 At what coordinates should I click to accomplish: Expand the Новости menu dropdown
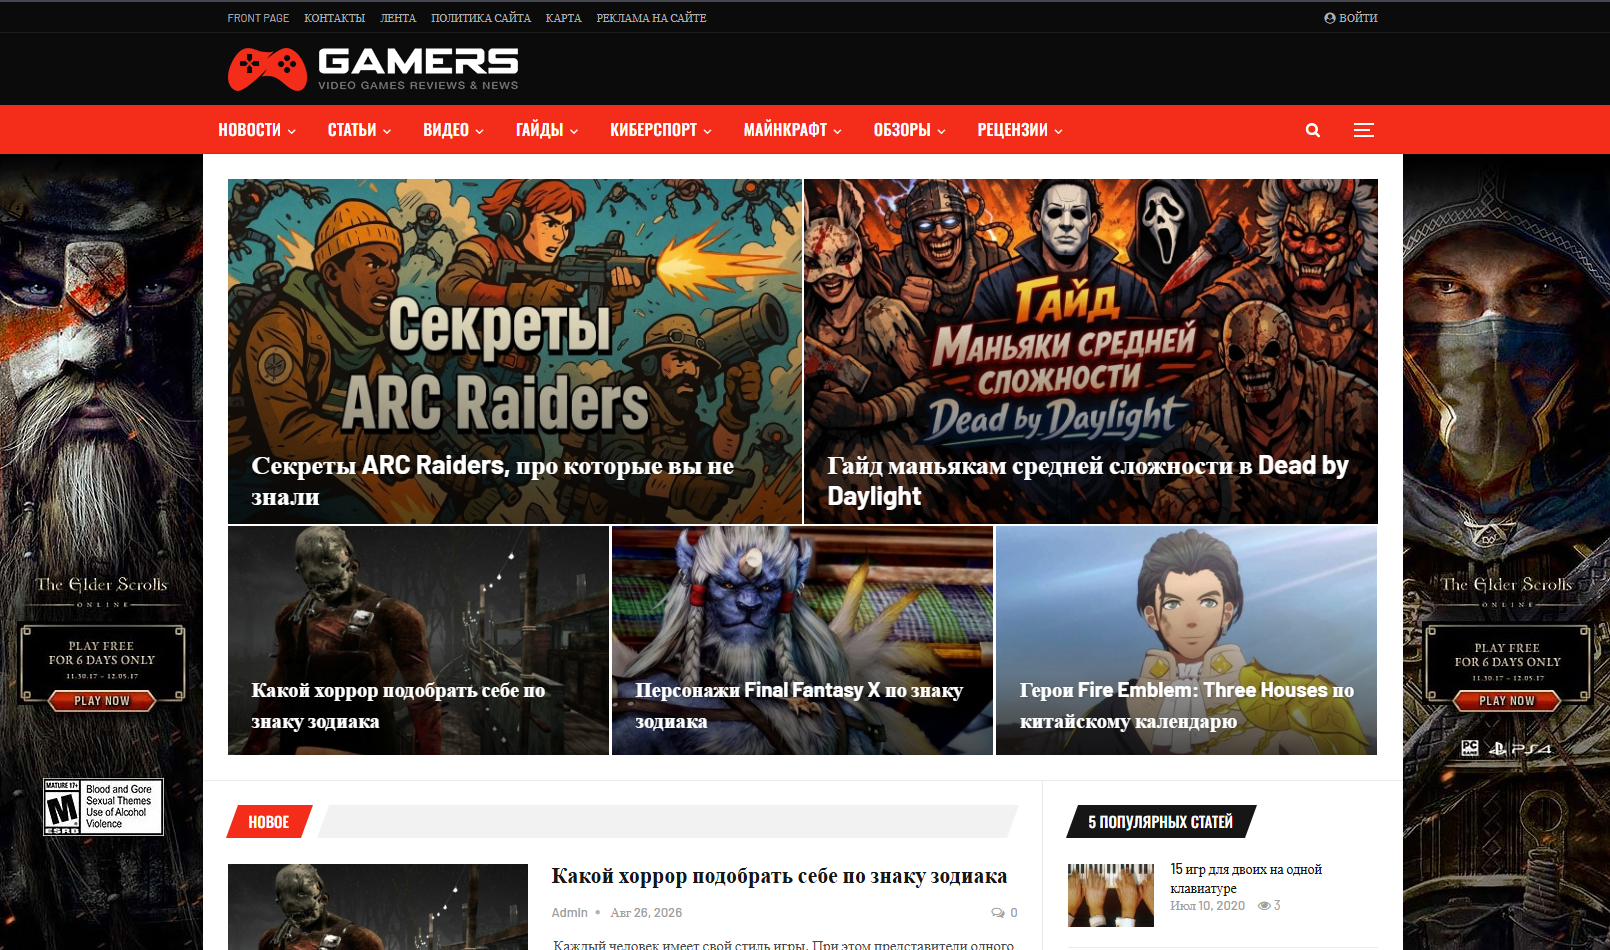[x=257, y=130]
